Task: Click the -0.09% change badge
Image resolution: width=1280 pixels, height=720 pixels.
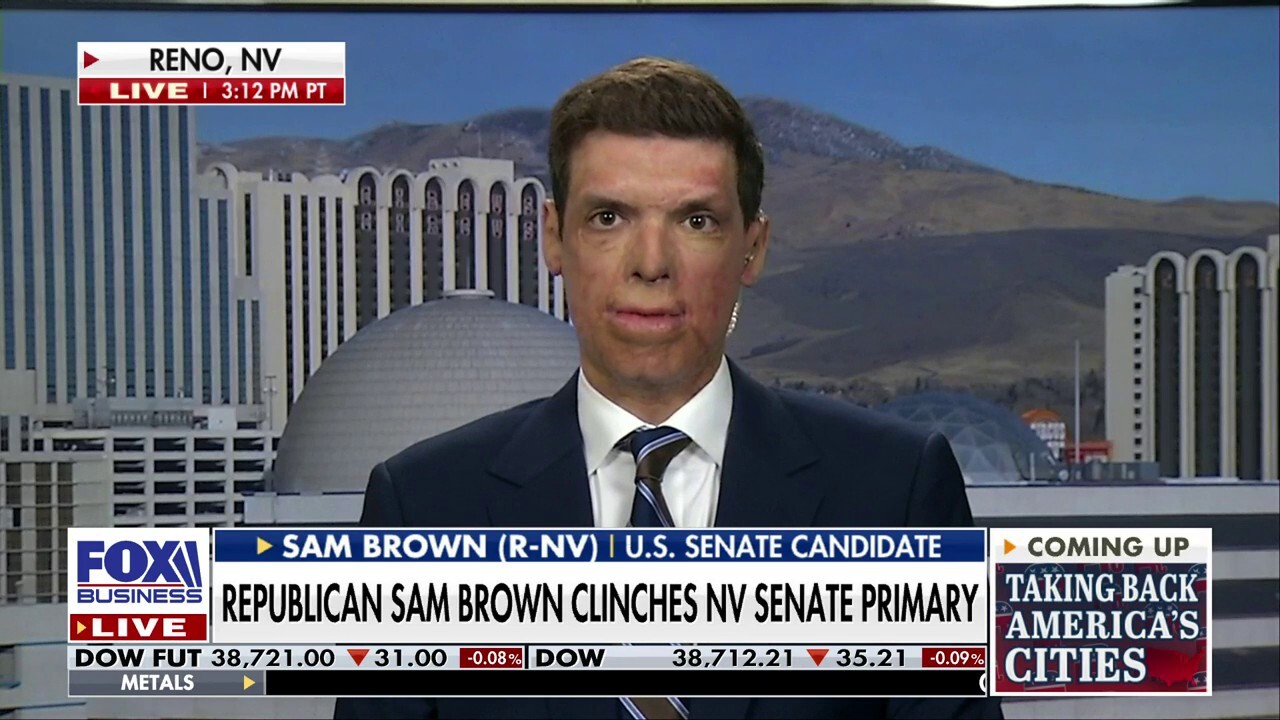Action: click(953, 658)
